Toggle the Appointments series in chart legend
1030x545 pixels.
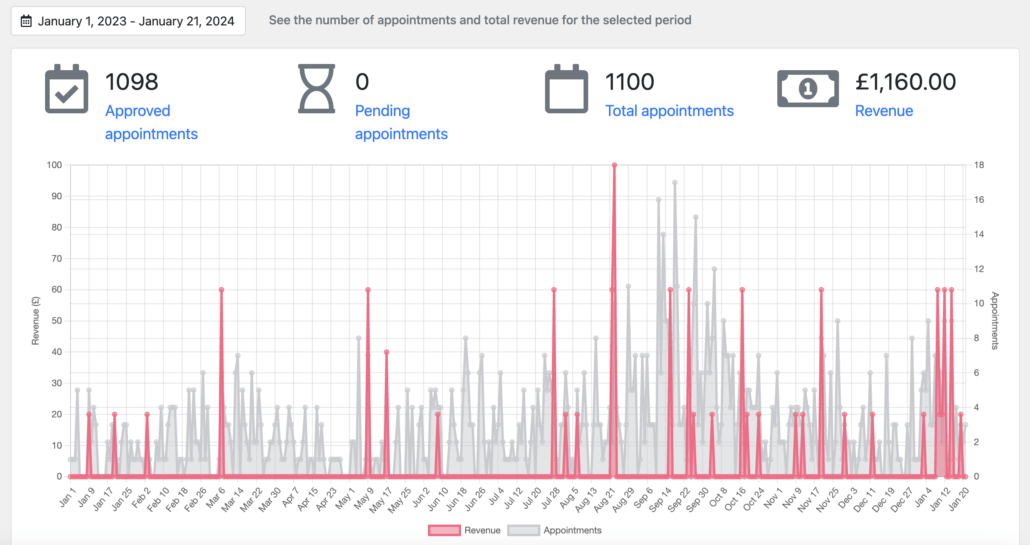pyautogui.click(x=555, y=531)
